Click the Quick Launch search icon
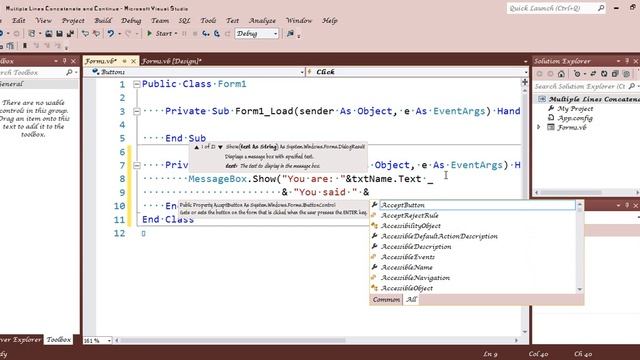This screenshot has height=360, width=640. (x=601, y=8)
